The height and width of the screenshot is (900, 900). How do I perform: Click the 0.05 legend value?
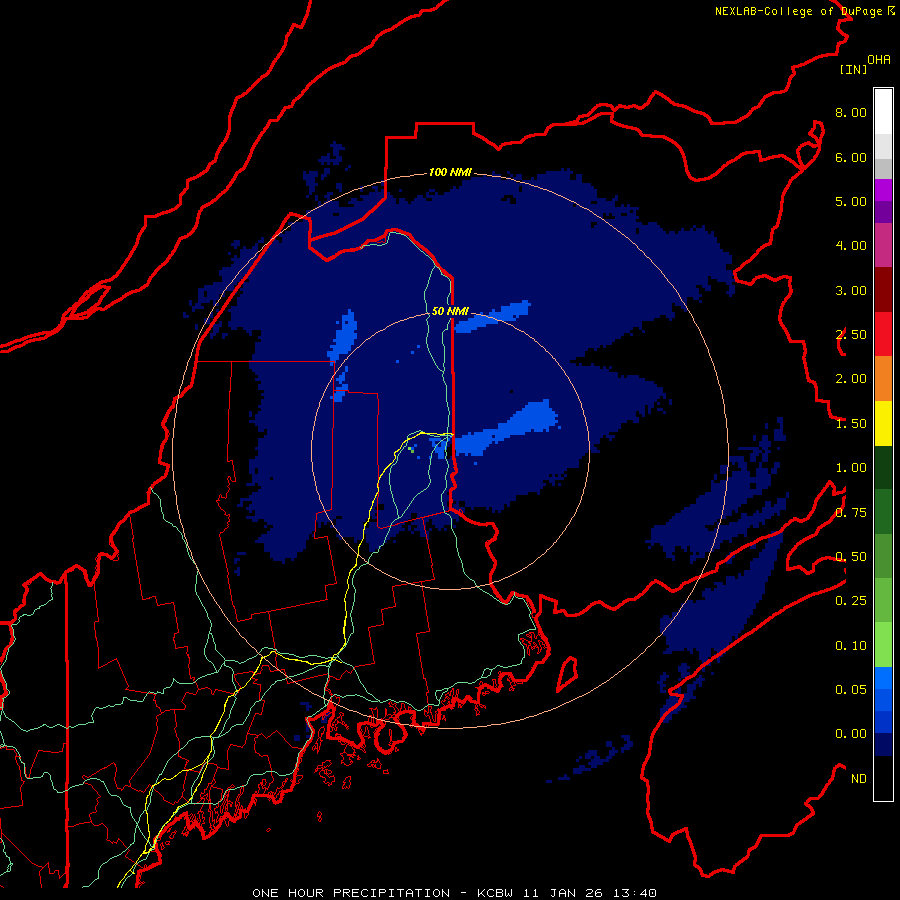851,690
